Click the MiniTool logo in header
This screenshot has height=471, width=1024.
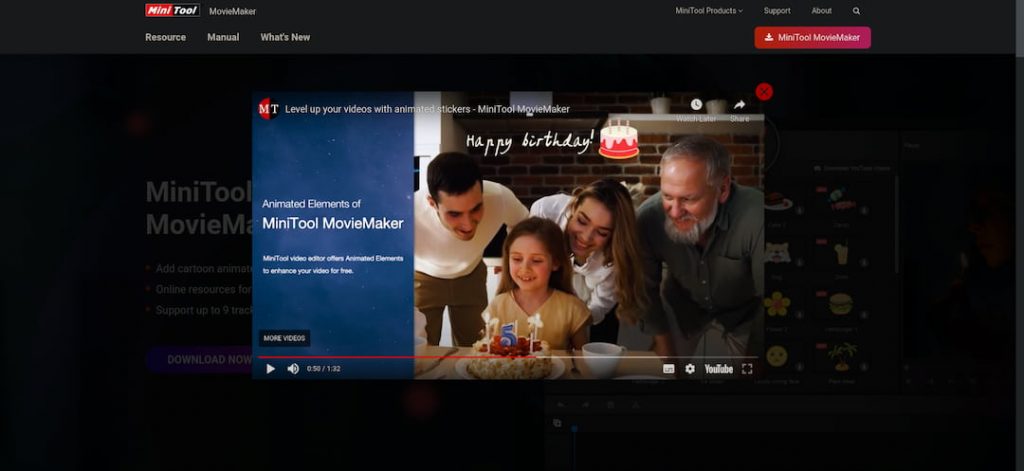[172, 10]
